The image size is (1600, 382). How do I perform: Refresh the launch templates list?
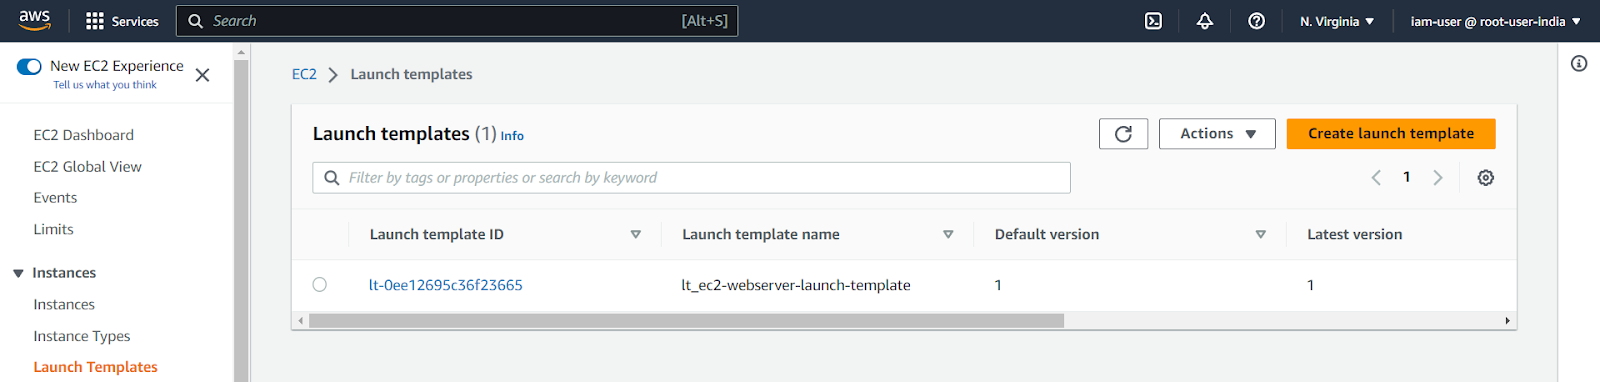[1123, 134]
